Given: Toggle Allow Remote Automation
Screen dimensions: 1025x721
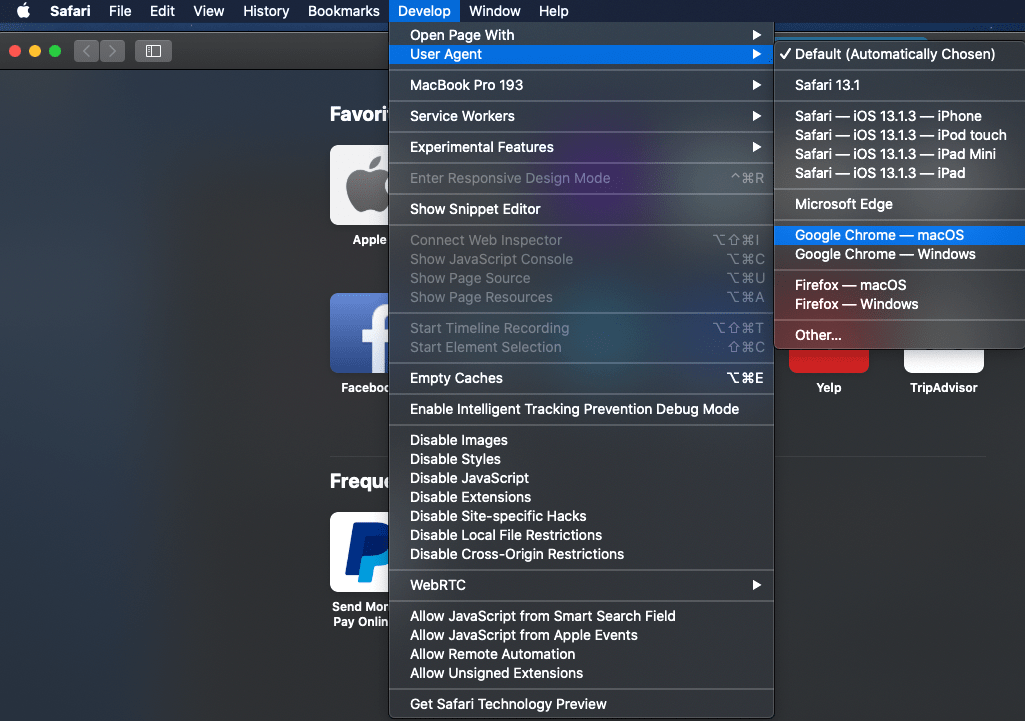Looking at the screenshot, I should pyautogui.click(x=581, y=654).
